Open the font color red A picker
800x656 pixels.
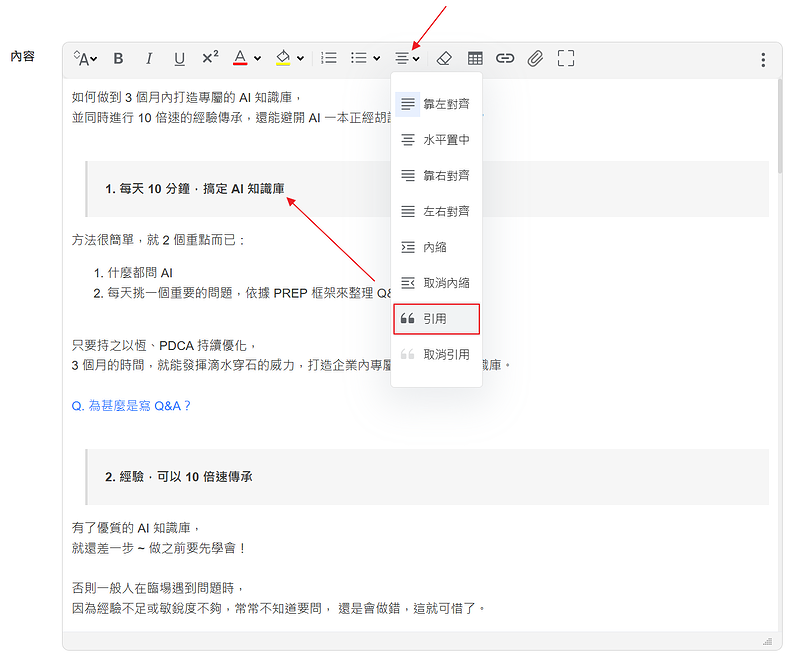pos(246,59)
